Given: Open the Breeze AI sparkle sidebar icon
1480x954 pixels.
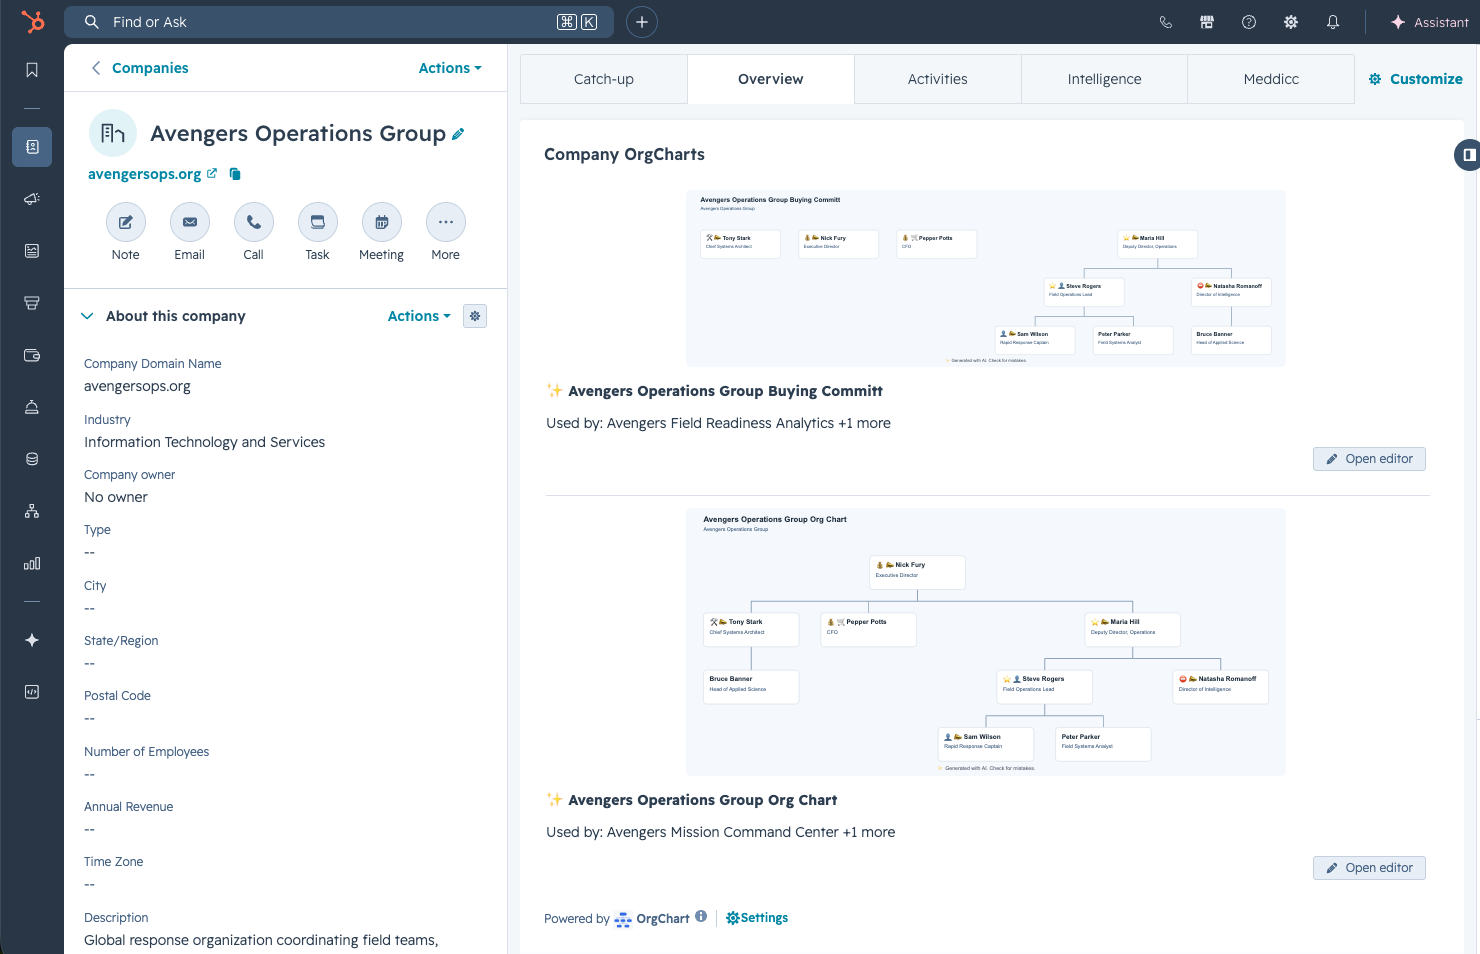Looking at the screenshot, I should (x=32, y=640).
